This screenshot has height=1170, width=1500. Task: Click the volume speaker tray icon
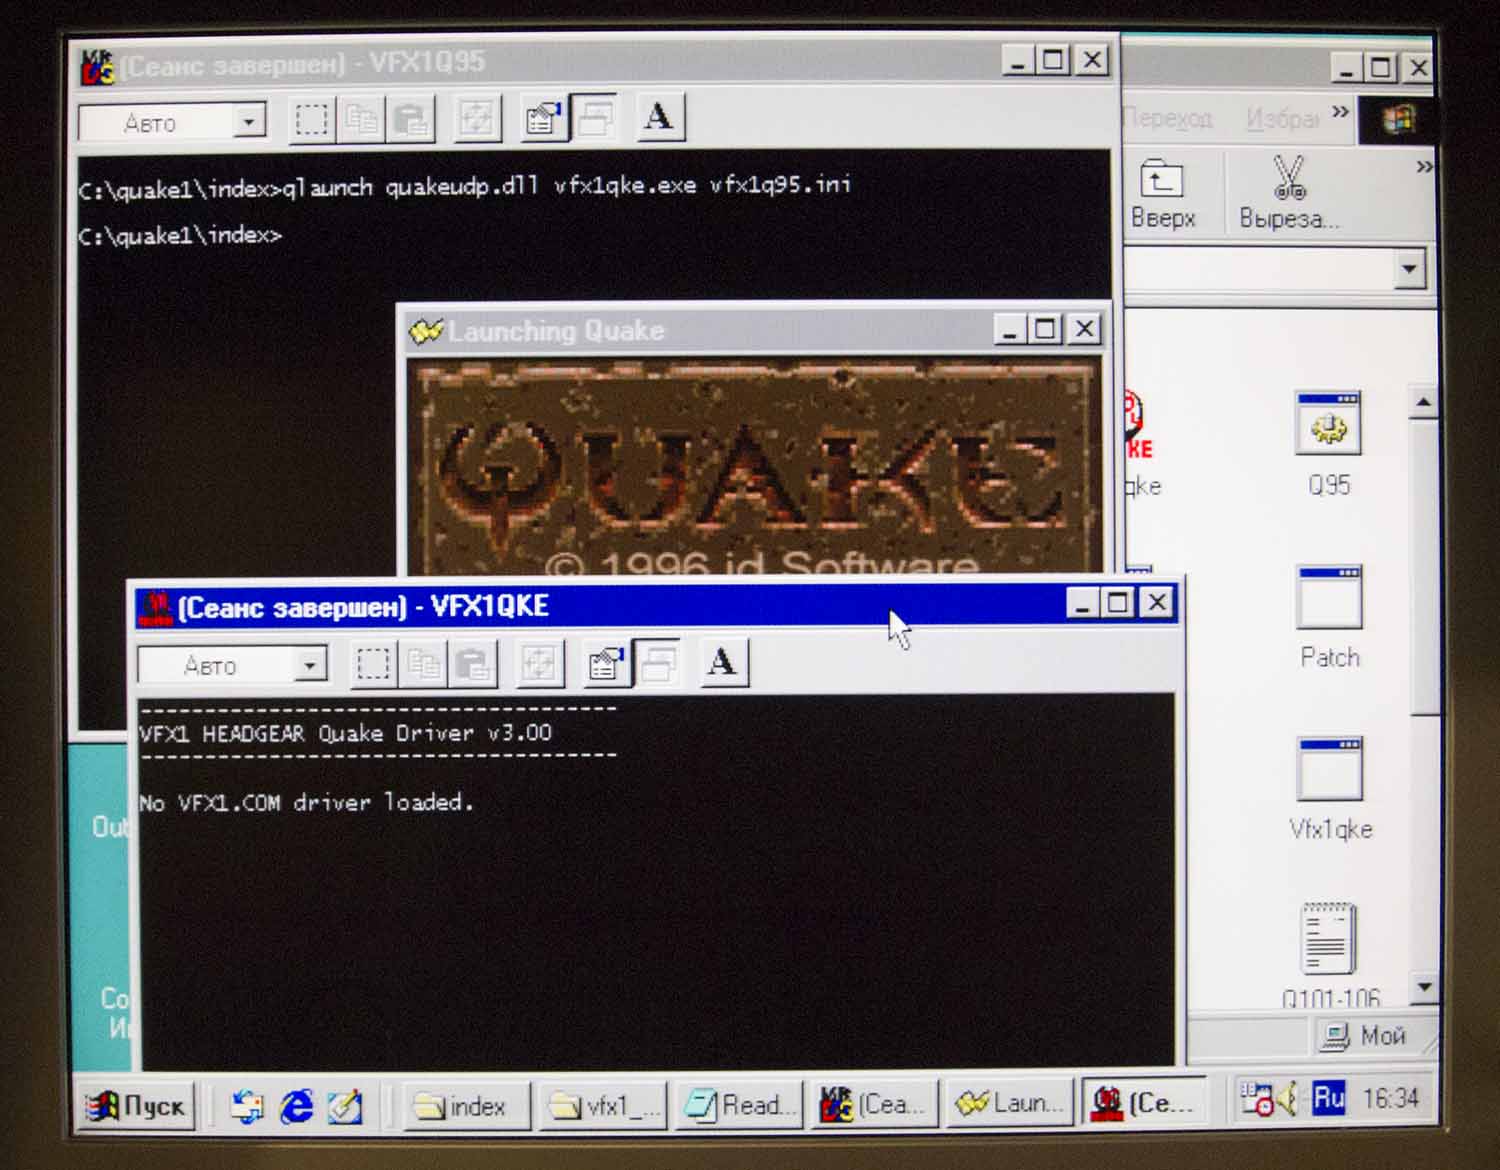coord(1288,1099)
